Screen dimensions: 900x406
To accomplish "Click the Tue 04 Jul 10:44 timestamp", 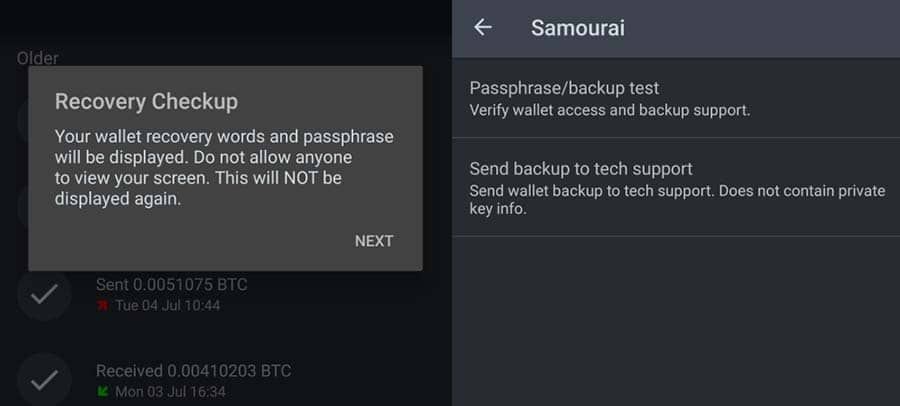I will click(x=167, y=305).
